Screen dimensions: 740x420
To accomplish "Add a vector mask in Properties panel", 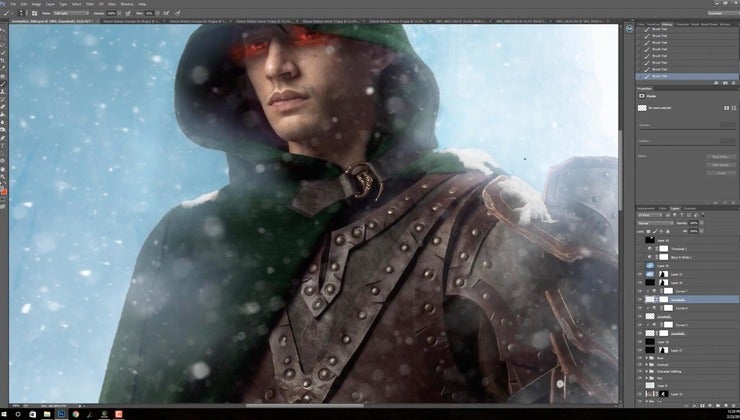I will click(734, 108).
